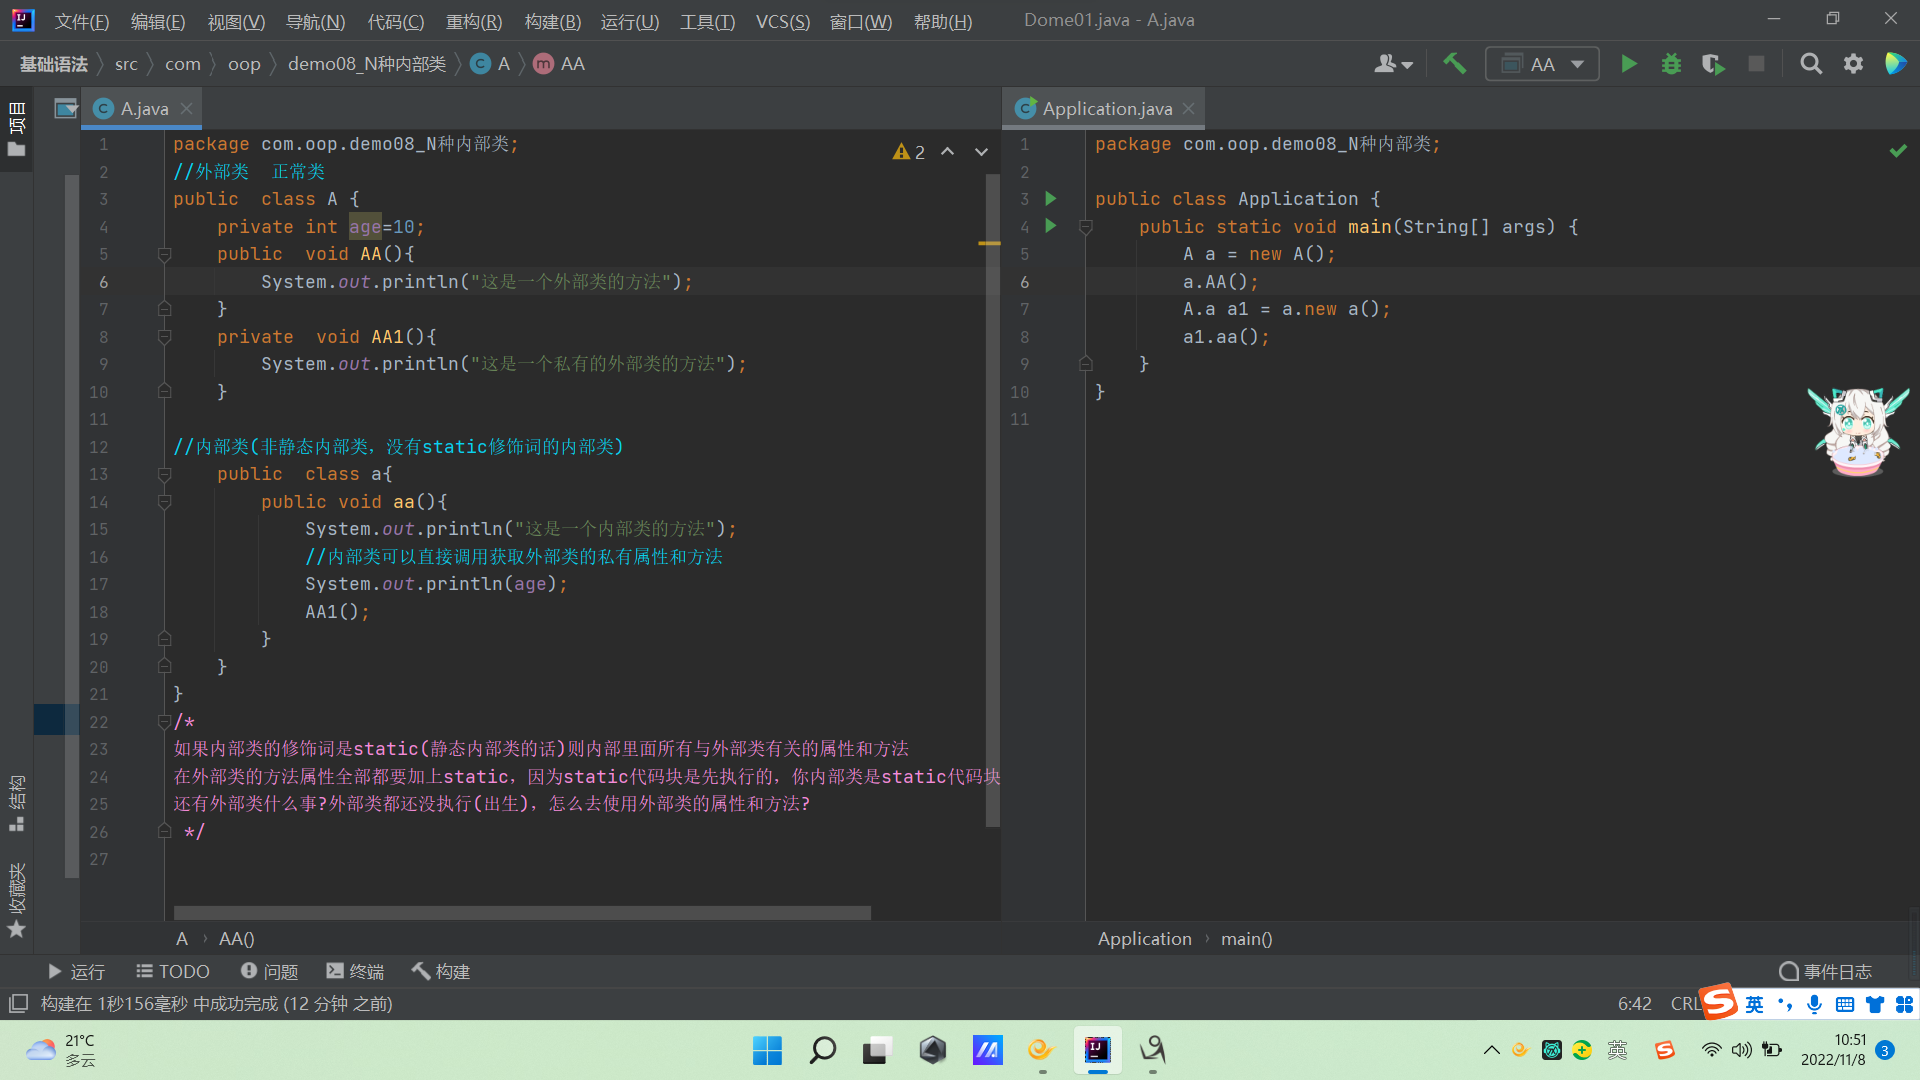Open the user account icon dropdown

[x=1392, y=64]
